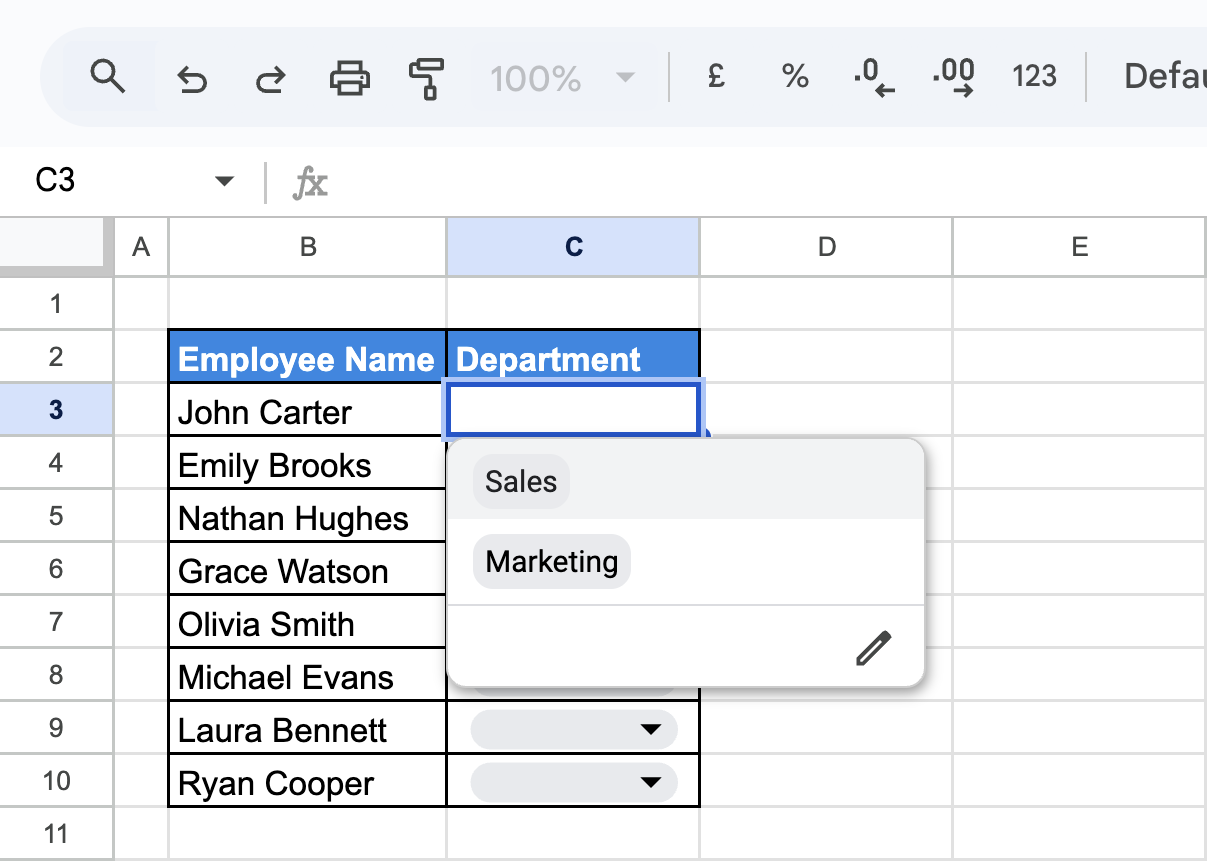1207x861 pixels.
Task: Select the Michael Evans cell
Action: [307, 675]
